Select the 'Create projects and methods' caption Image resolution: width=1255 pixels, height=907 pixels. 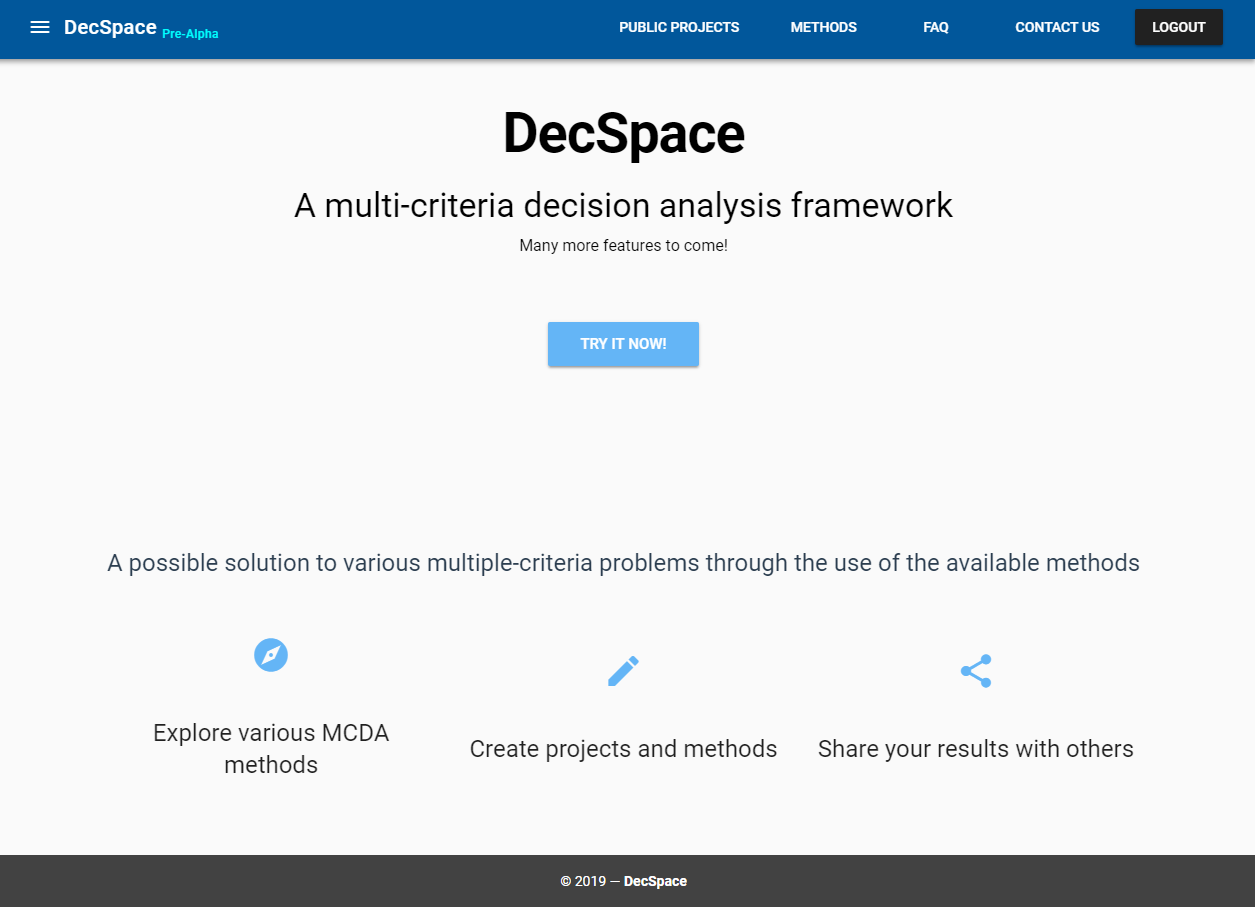pyautogui.click(x=623, y=749)
